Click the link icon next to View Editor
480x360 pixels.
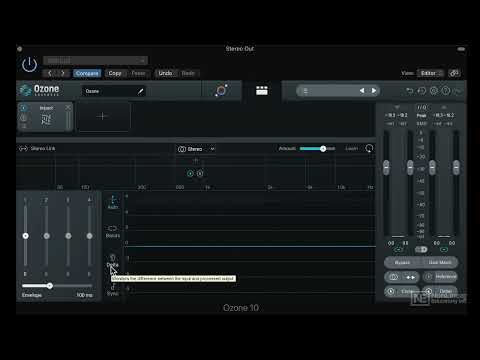coord(454,73)
